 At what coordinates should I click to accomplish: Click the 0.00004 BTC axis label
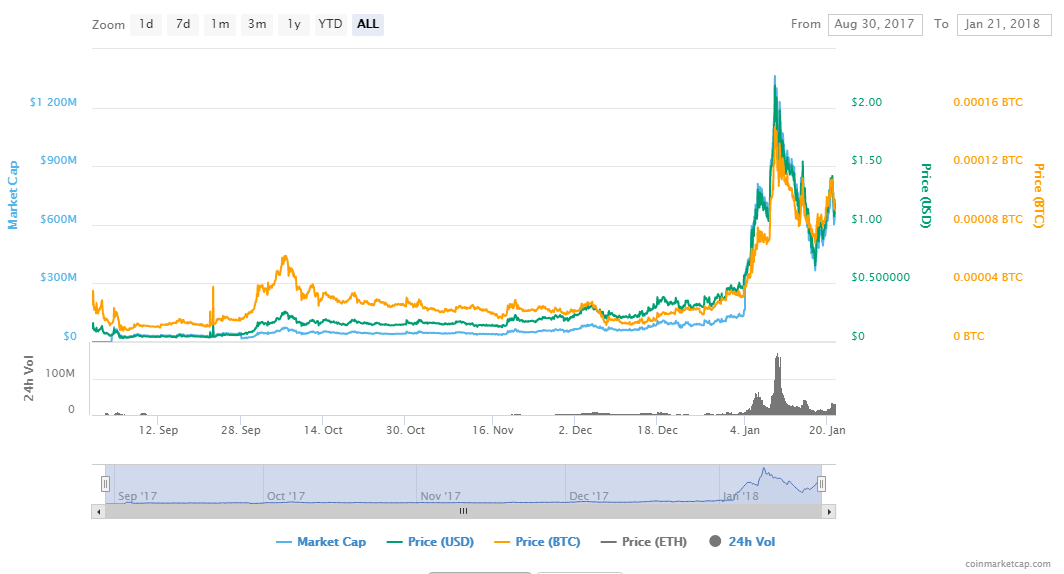point(987,278)
